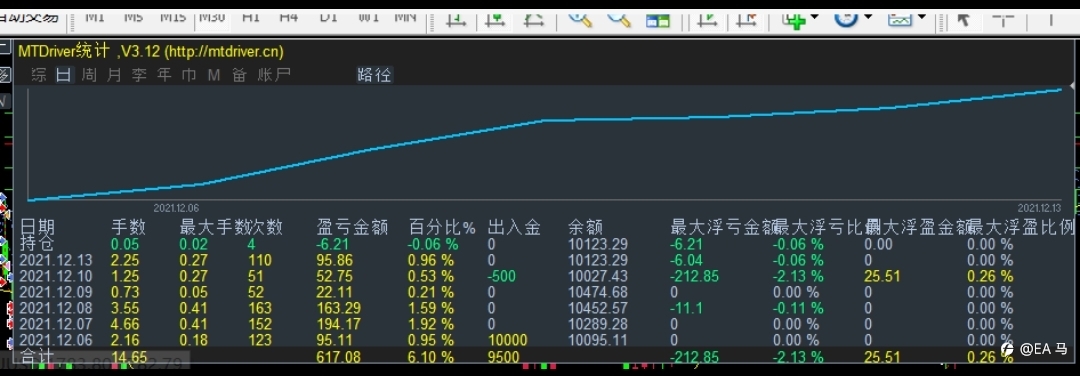Select the arrow cursor tool
The image size is (1080, 376).
(x=964, y=19)
